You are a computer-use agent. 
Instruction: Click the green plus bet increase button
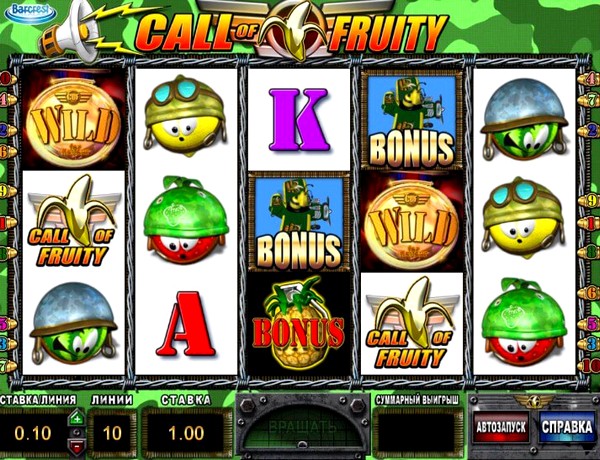(77, 418)
